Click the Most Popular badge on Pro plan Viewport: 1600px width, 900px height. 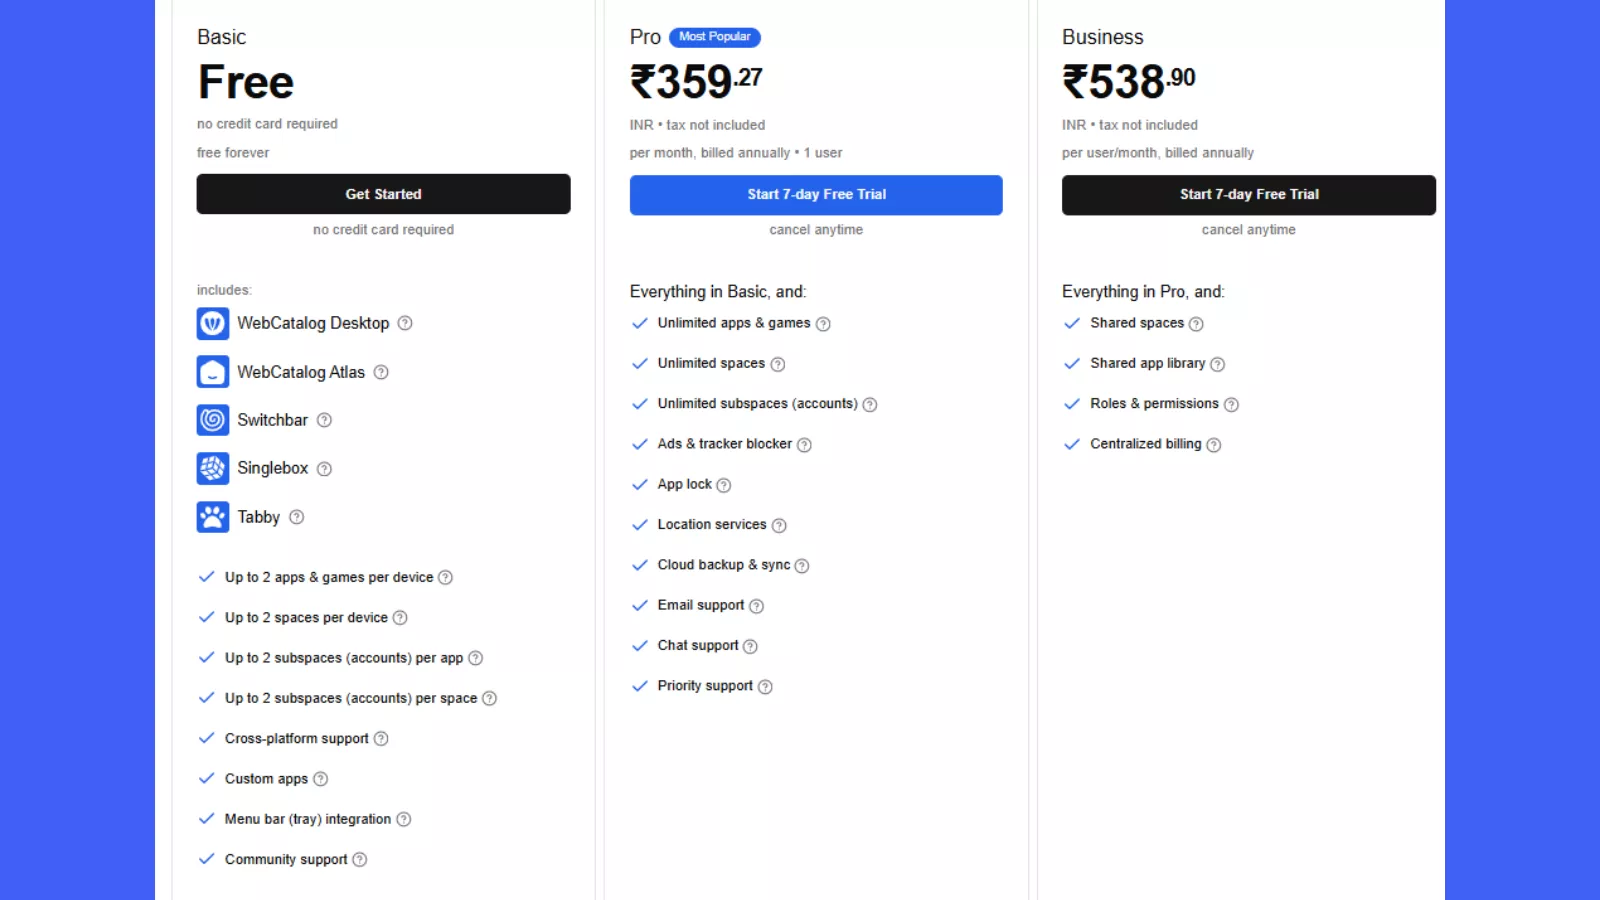(714, 37)
